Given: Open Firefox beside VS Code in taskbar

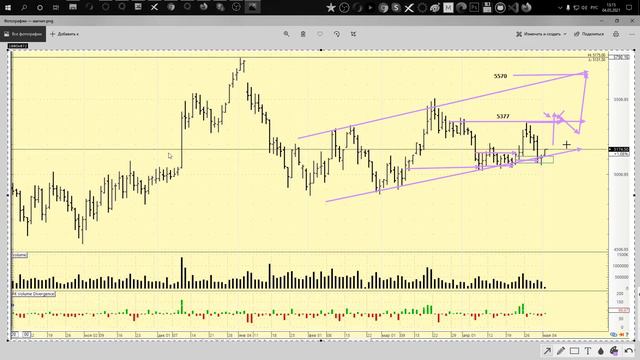Looking at the screenshot, I should (527, 7).
